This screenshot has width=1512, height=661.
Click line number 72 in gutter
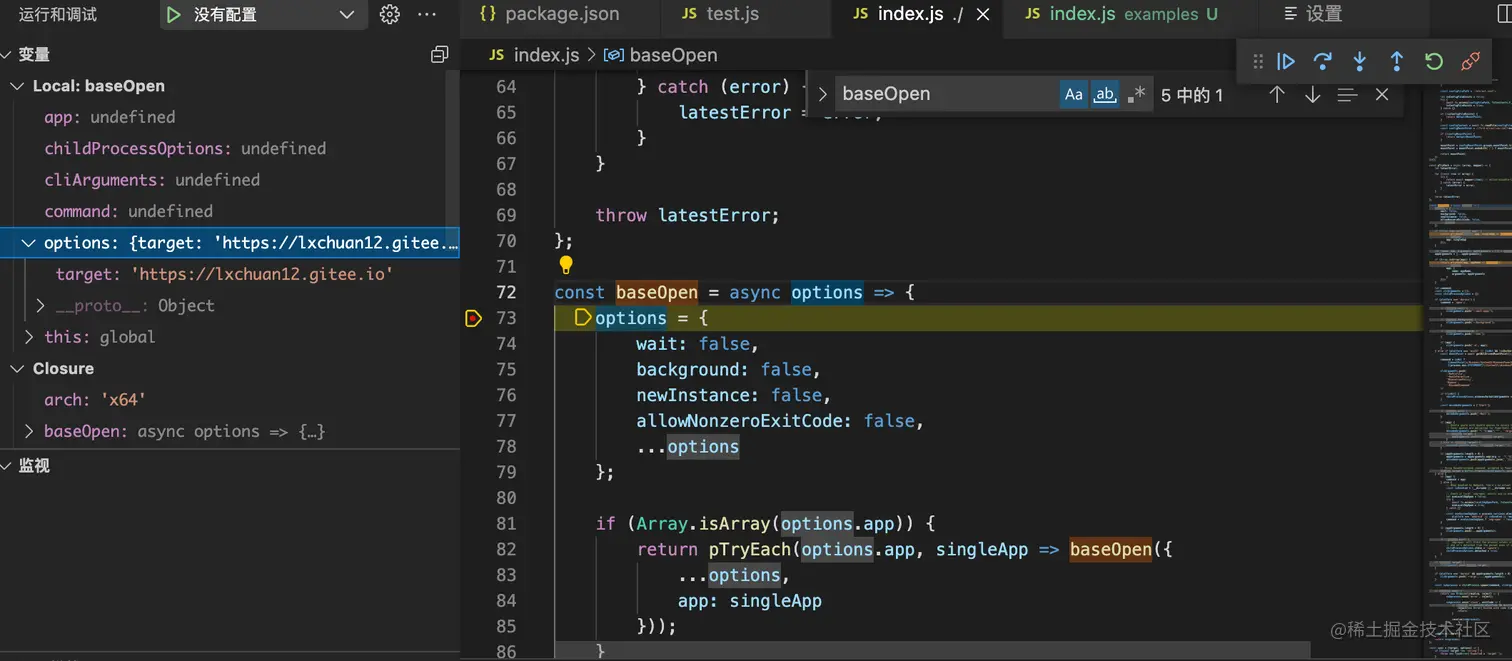pos(506,292)
